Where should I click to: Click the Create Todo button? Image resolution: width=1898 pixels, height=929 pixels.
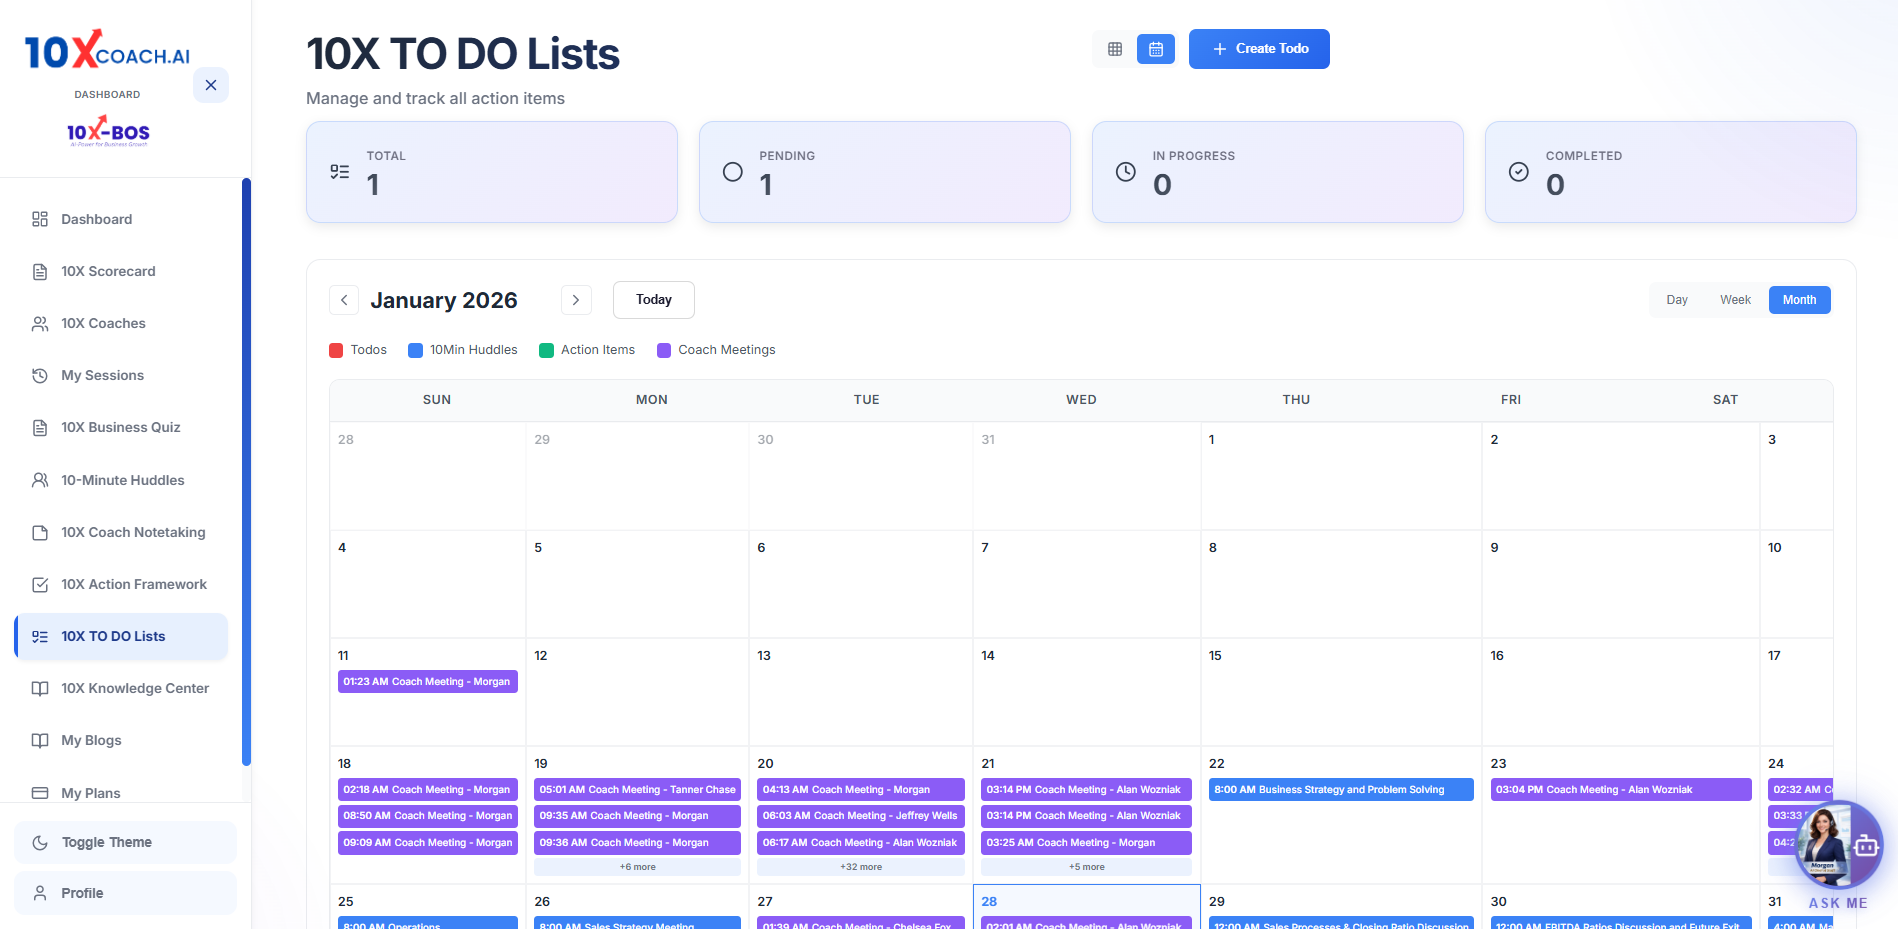[1259, 49]
